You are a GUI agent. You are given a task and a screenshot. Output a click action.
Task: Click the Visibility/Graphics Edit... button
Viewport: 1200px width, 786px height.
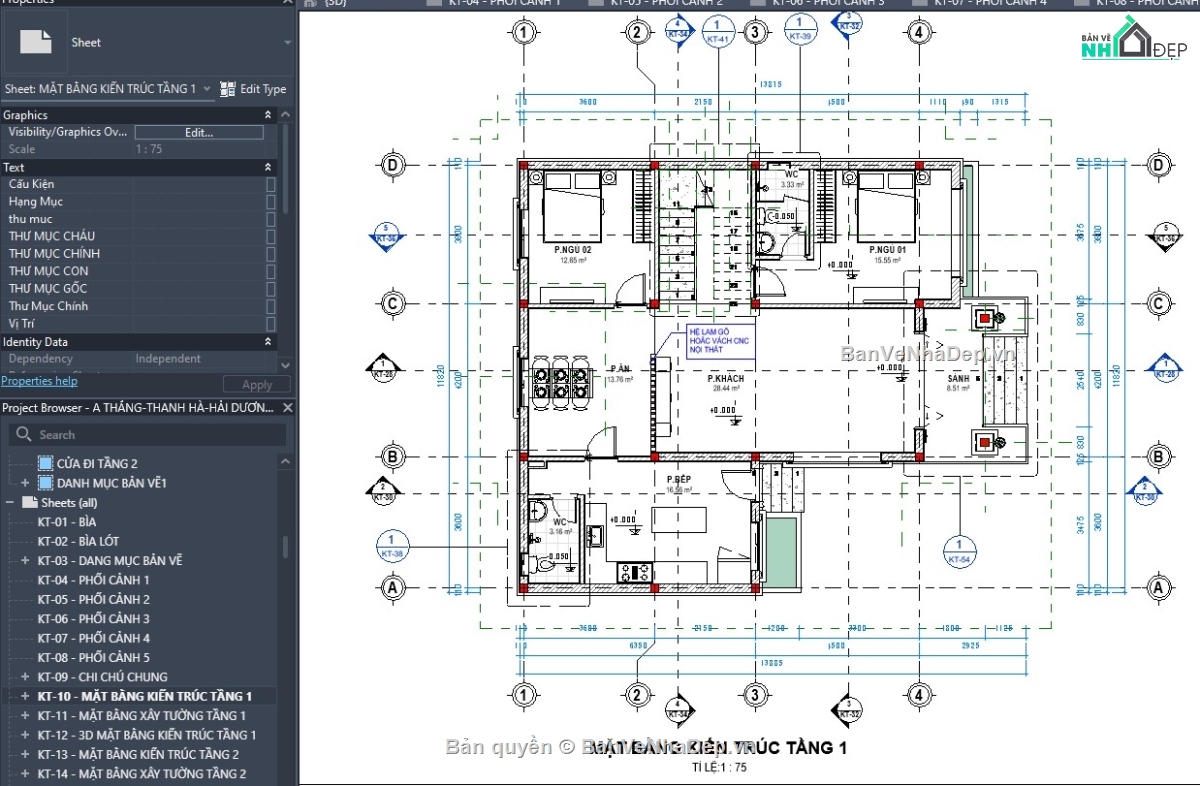coord(199,132)
